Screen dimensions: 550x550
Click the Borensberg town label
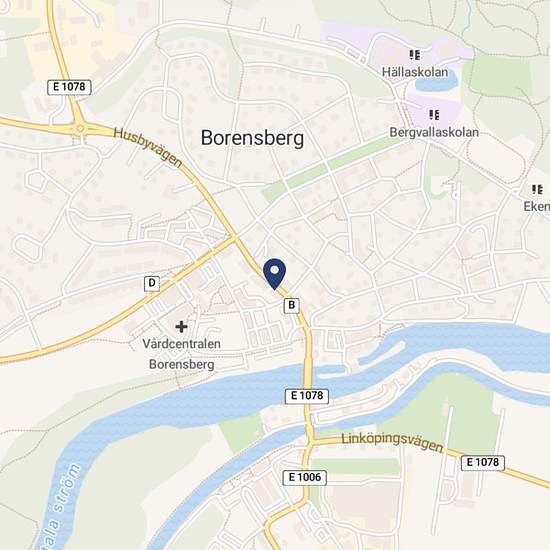[x=252, y=138]
